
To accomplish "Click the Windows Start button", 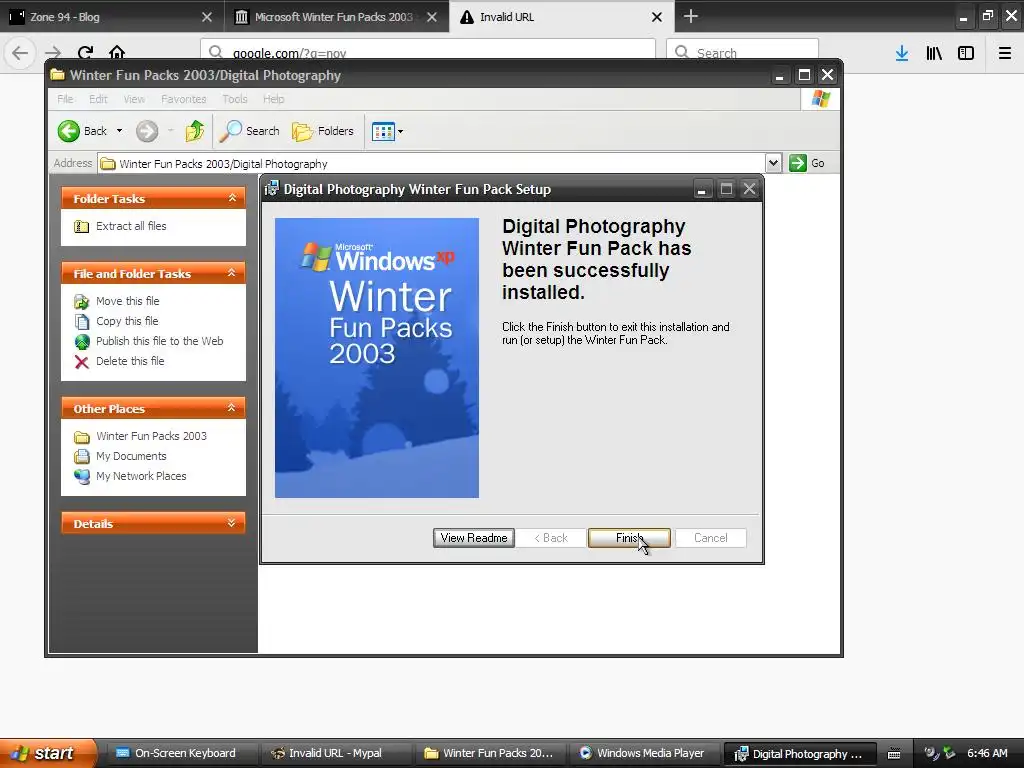I will (47, 753).
